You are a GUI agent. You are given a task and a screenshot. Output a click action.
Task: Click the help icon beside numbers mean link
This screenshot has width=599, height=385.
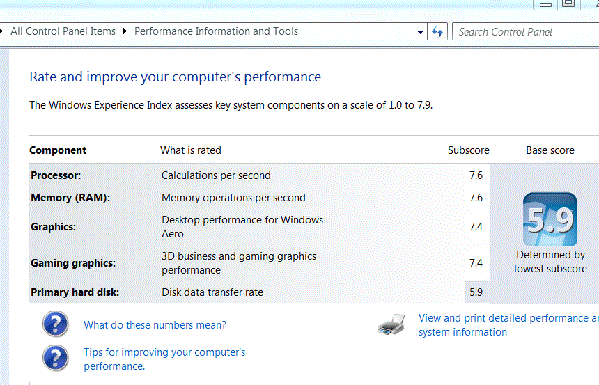(56, 324)
